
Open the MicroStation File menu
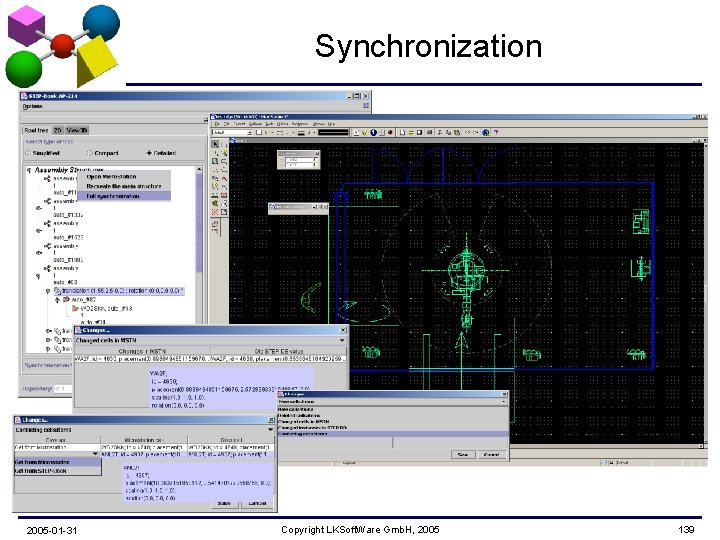218,124
